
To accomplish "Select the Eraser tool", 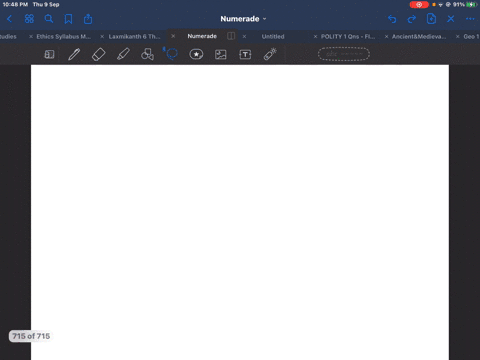I will click(99, 54).
